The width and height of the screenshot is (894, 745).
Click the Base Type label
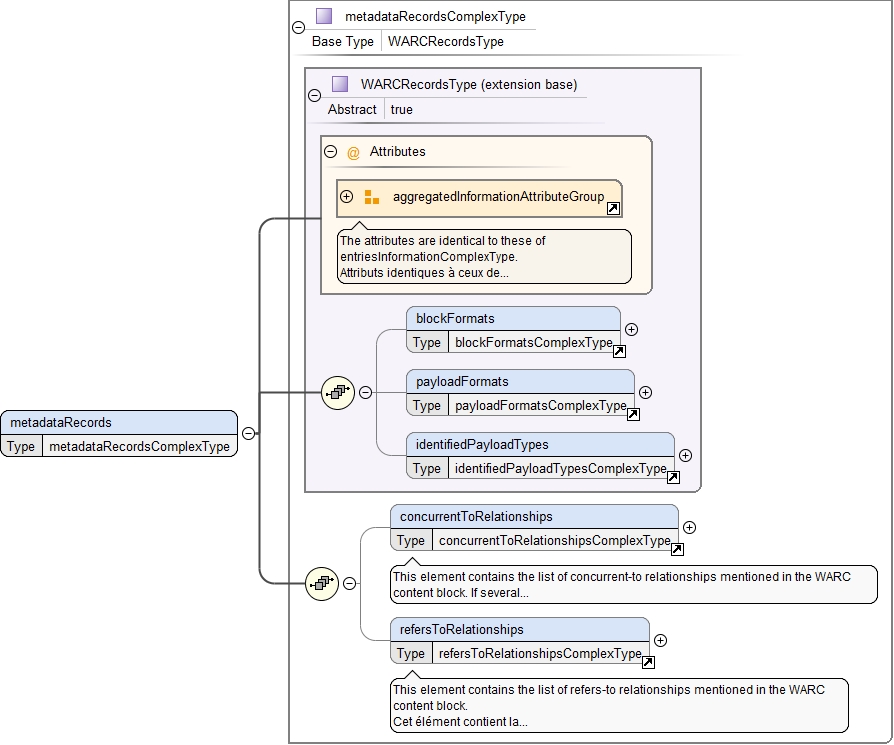click(343, 42)
